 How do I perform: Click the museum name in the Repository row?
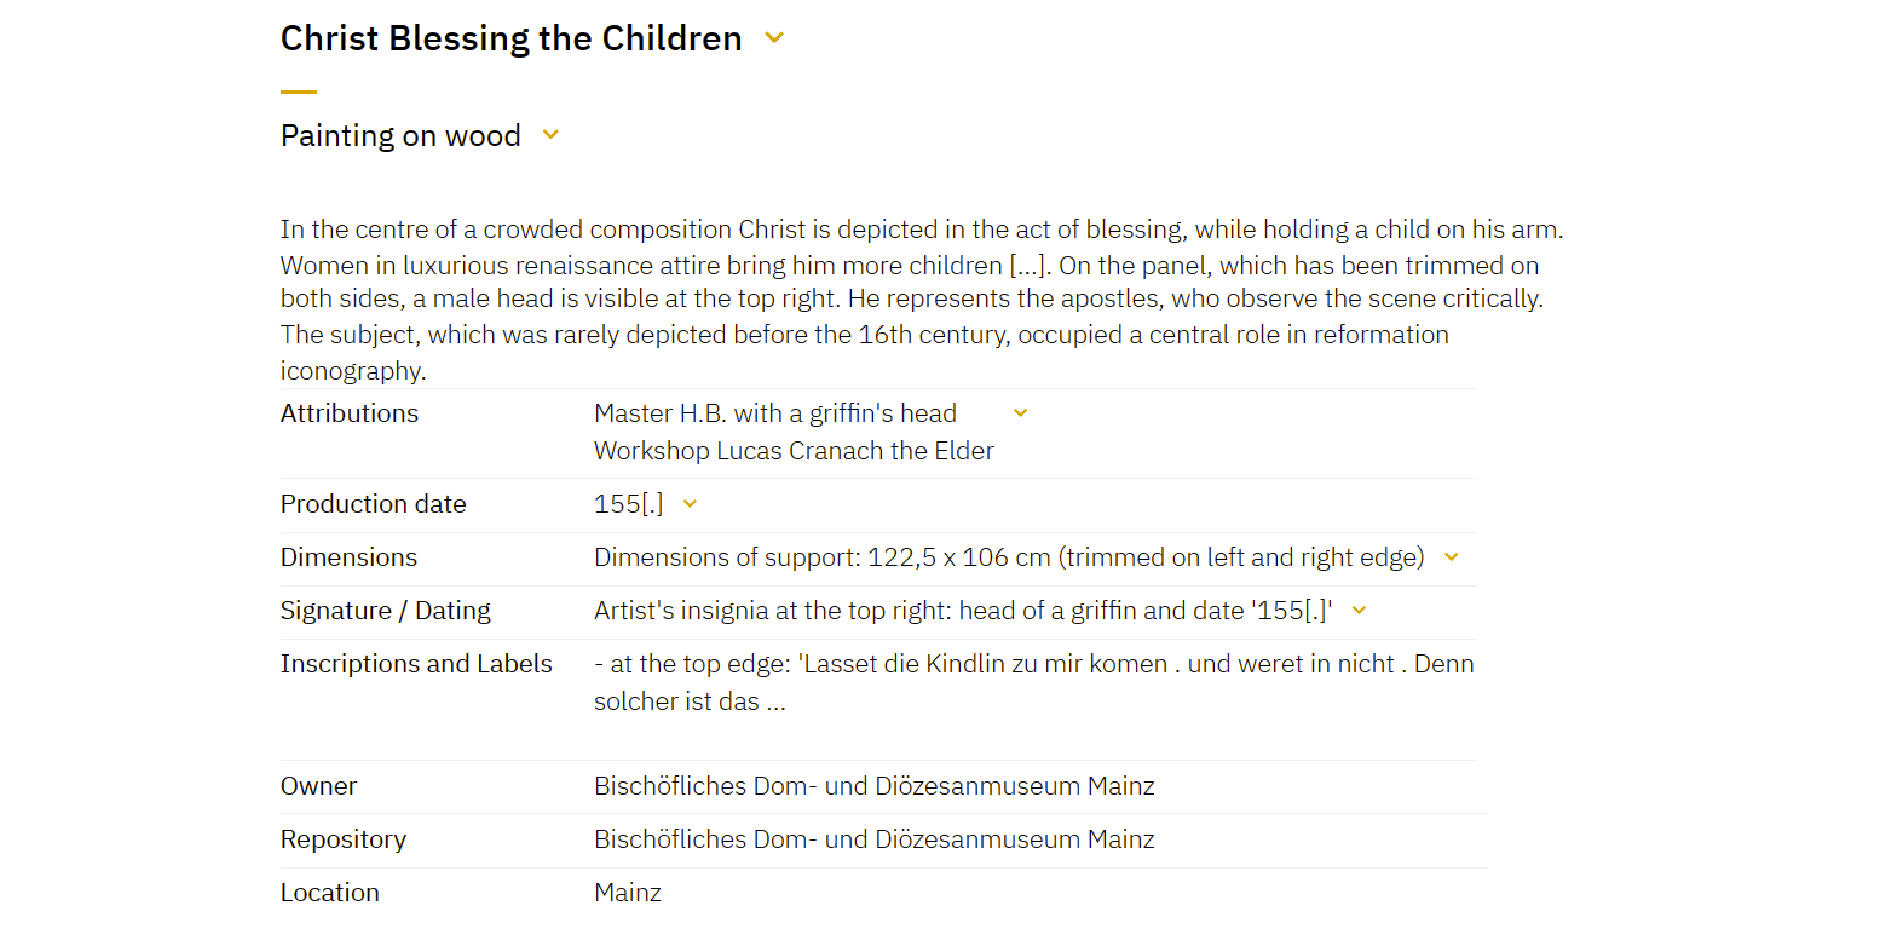pos(874,839)
